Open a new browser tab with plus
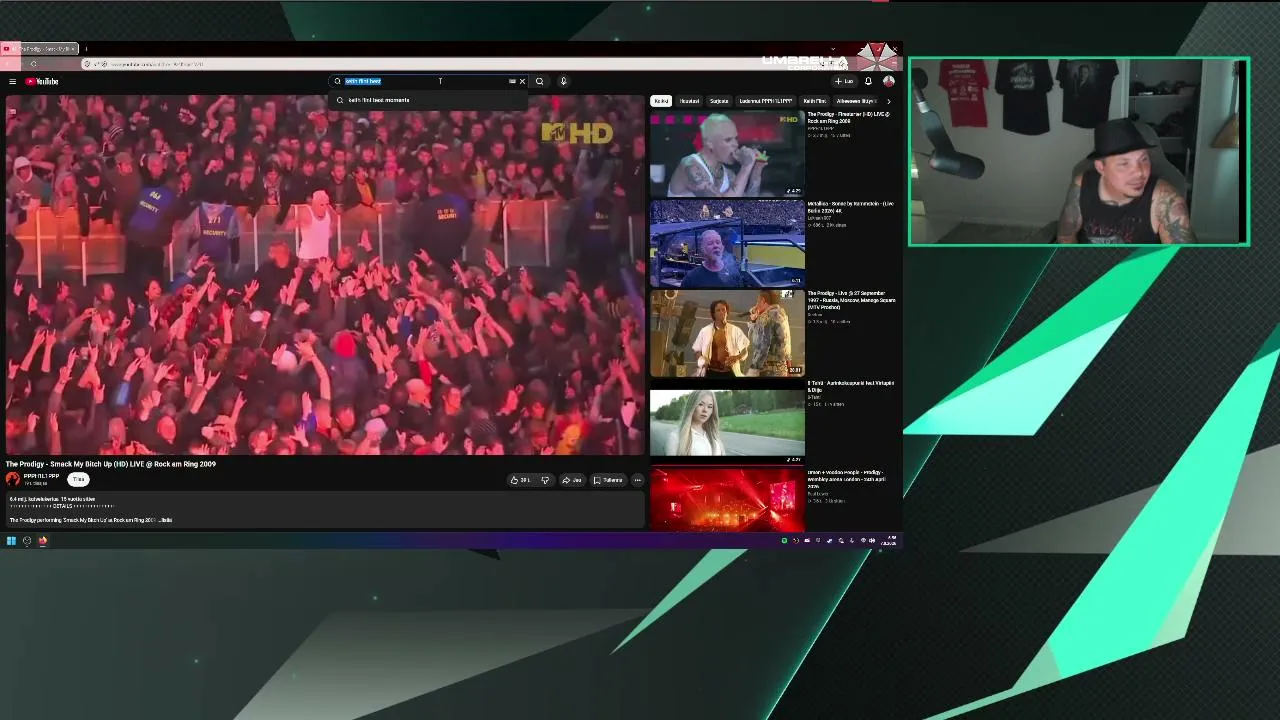Screen dimensions: 1280x720 (86, 49)
